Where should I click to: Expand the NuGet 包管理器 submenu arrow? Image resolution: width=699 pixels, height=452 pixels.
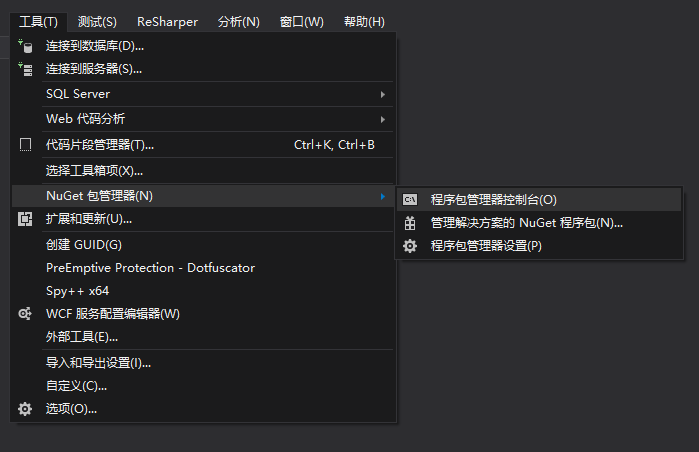pos(382,196)
